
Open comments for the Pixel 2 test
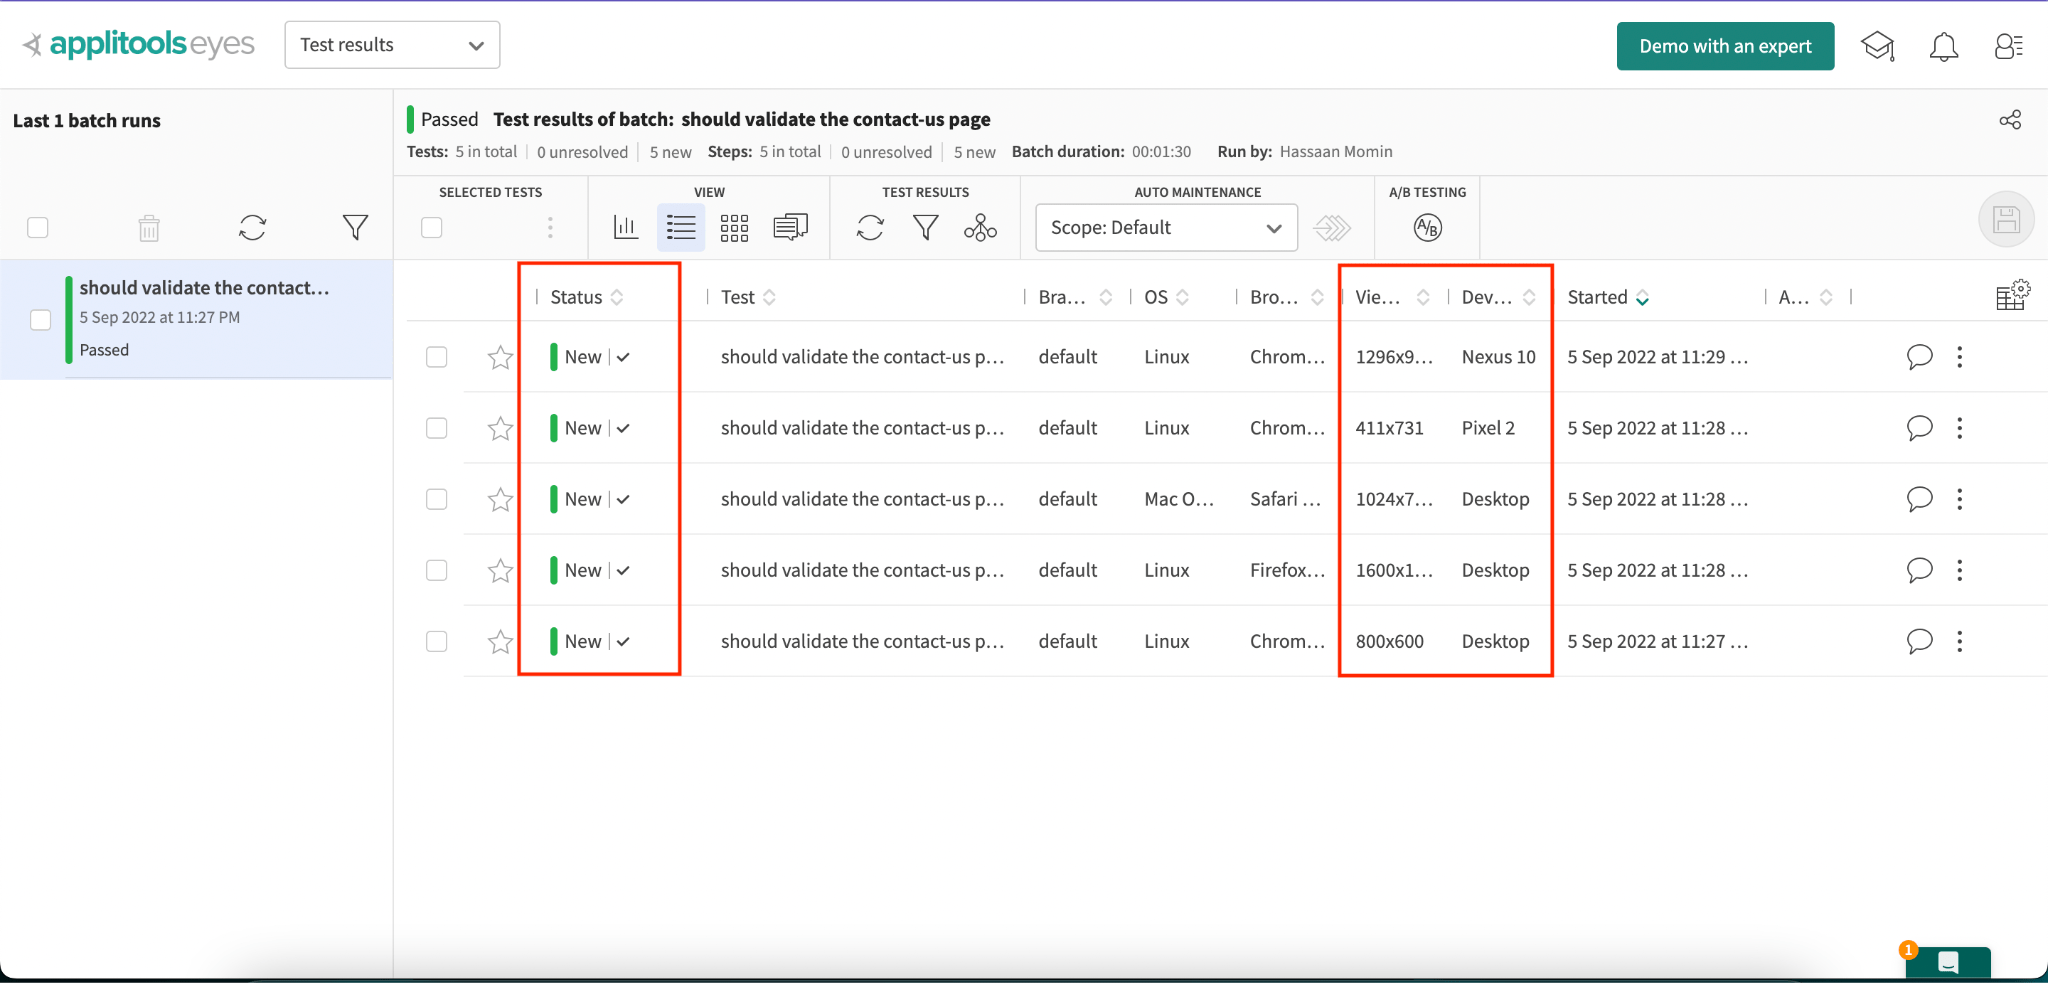[1919, 428]
